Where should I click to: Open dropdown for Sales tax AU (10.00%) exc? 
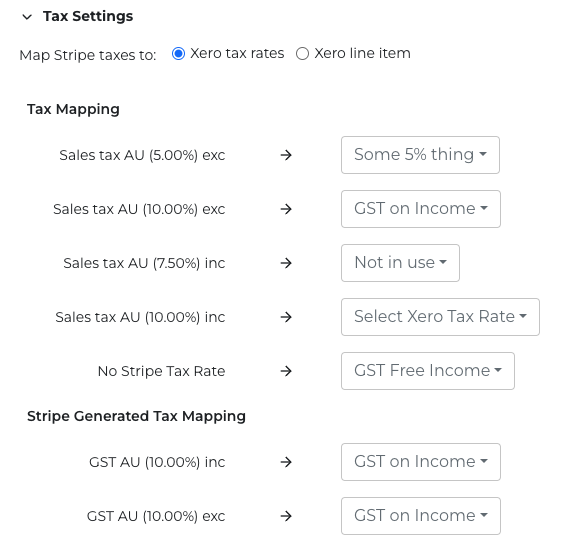click(x=421, y=209)
